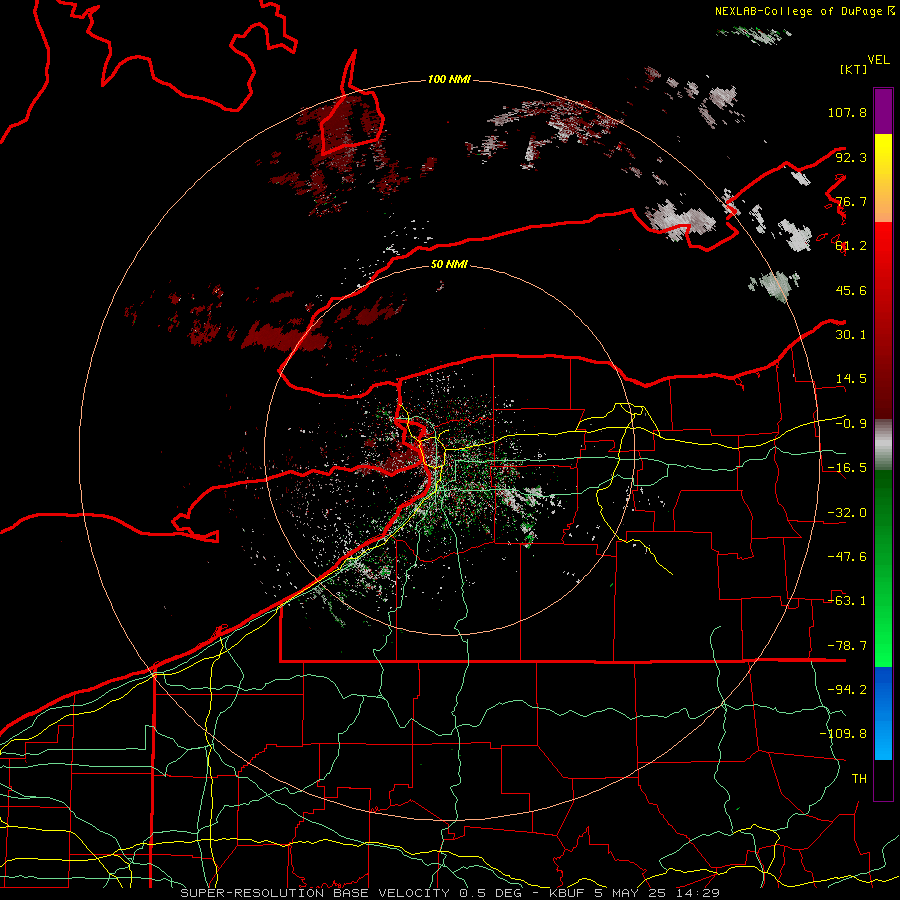Click the -16.5 velocity scale value
900x900 pixels.
(847, 468)
